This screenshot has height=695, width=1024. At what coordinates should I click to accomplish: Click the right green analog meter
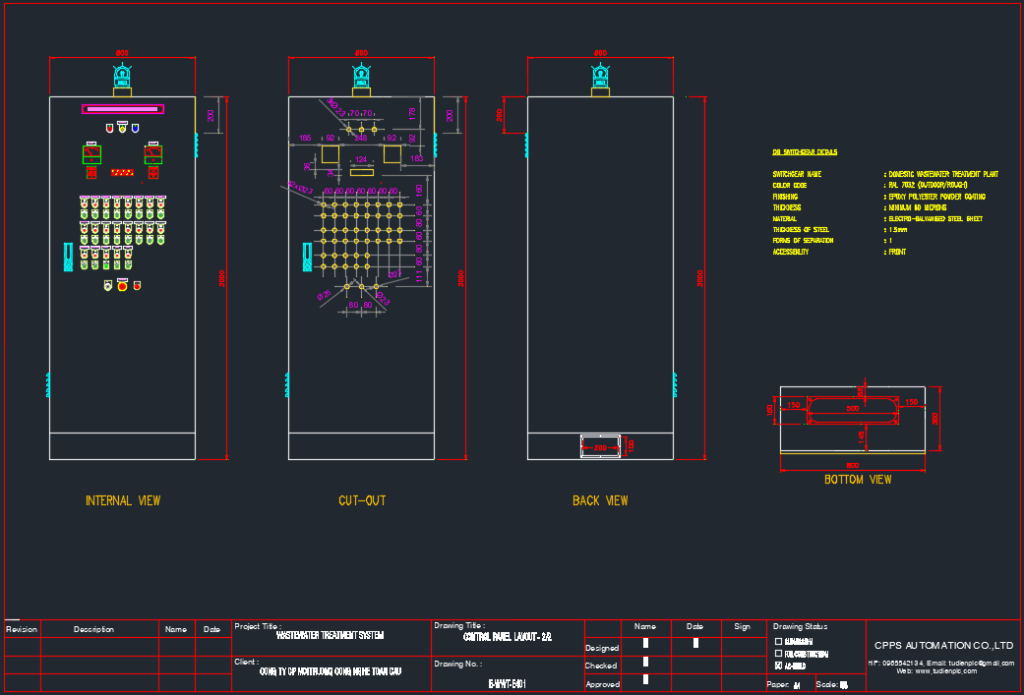coord(154,153)
